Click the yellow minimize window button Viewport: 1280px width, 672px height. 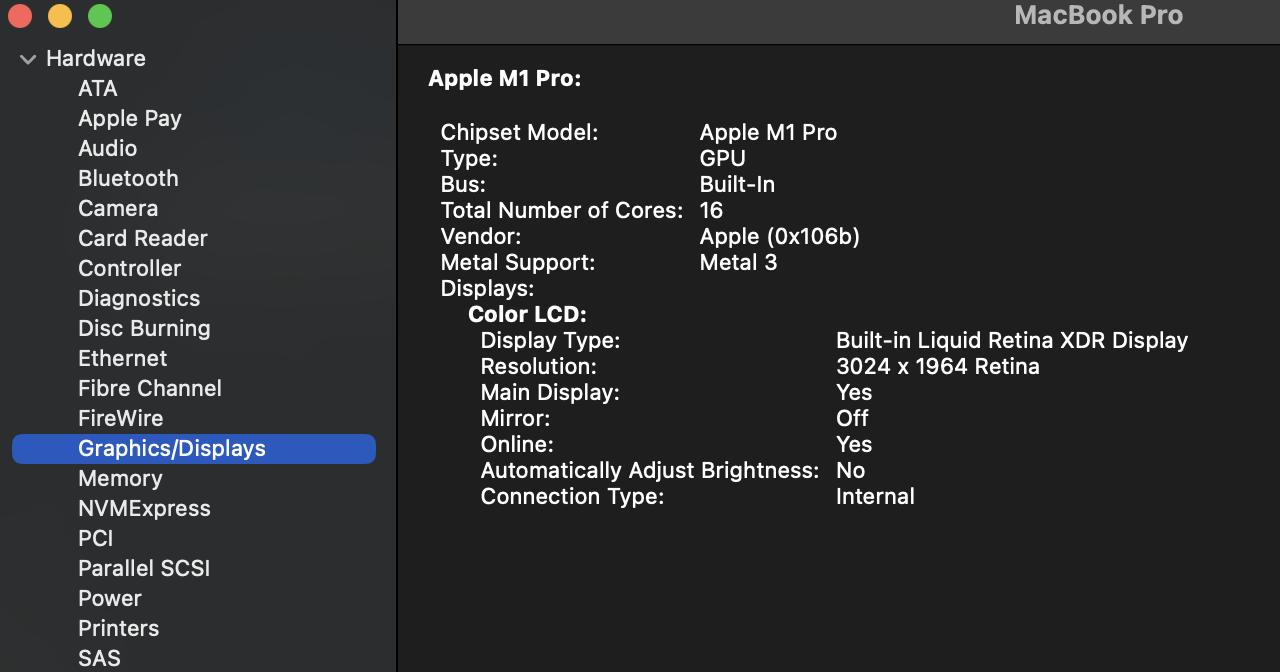(60, 16)
